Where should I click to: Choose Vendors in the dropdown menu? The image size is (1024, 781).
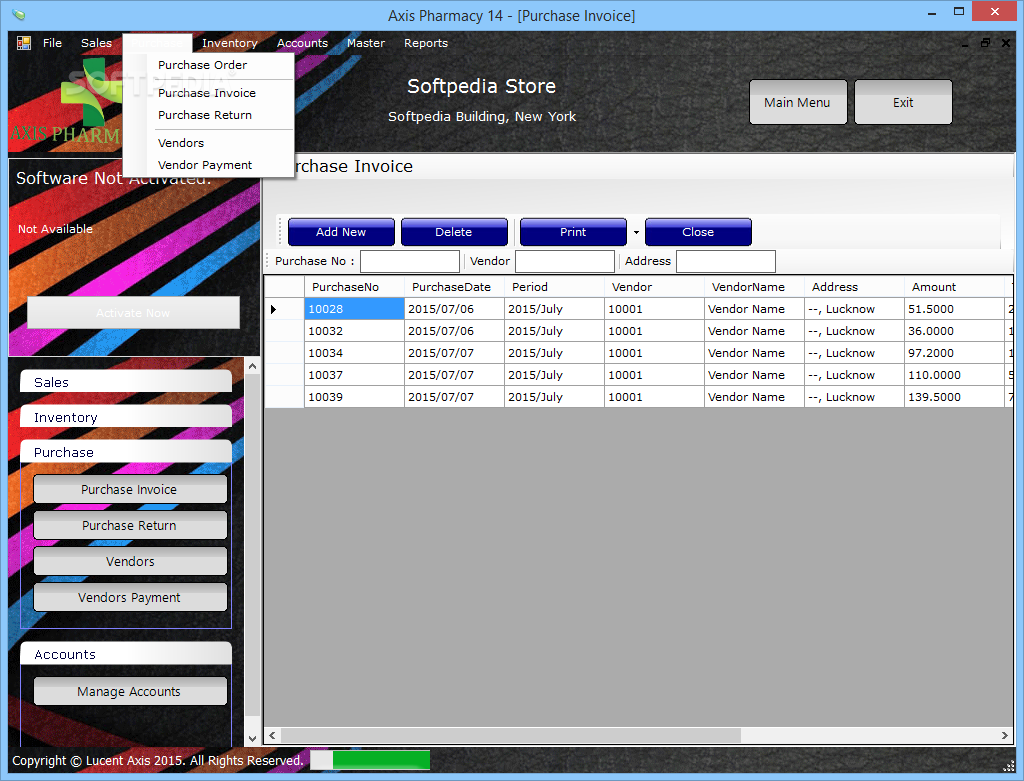[209, 143]
